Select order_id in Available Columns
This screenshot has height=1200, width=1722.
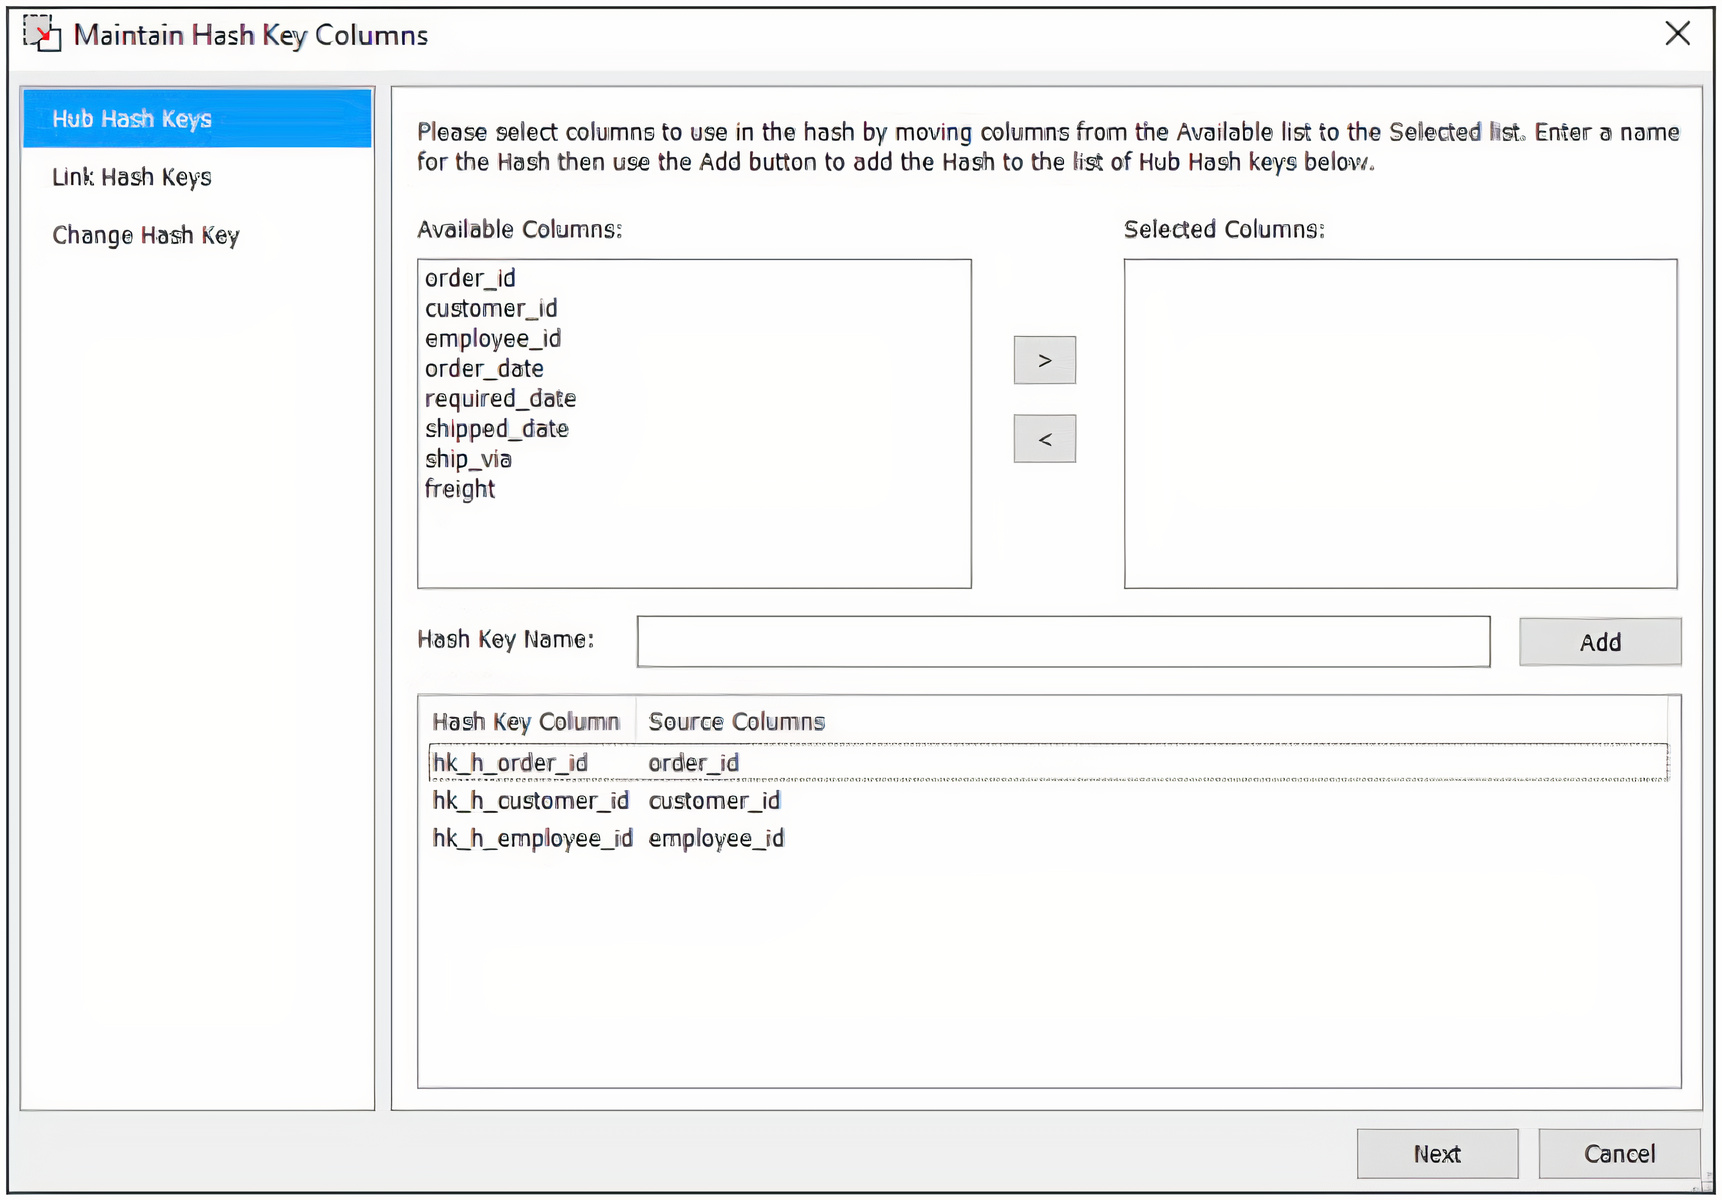pos(470,278)
